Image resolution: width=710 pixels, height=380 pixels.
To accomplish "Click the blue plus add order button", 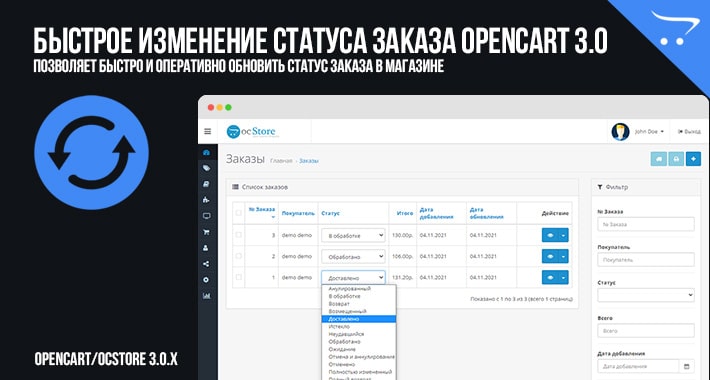I will coord(693,159).
